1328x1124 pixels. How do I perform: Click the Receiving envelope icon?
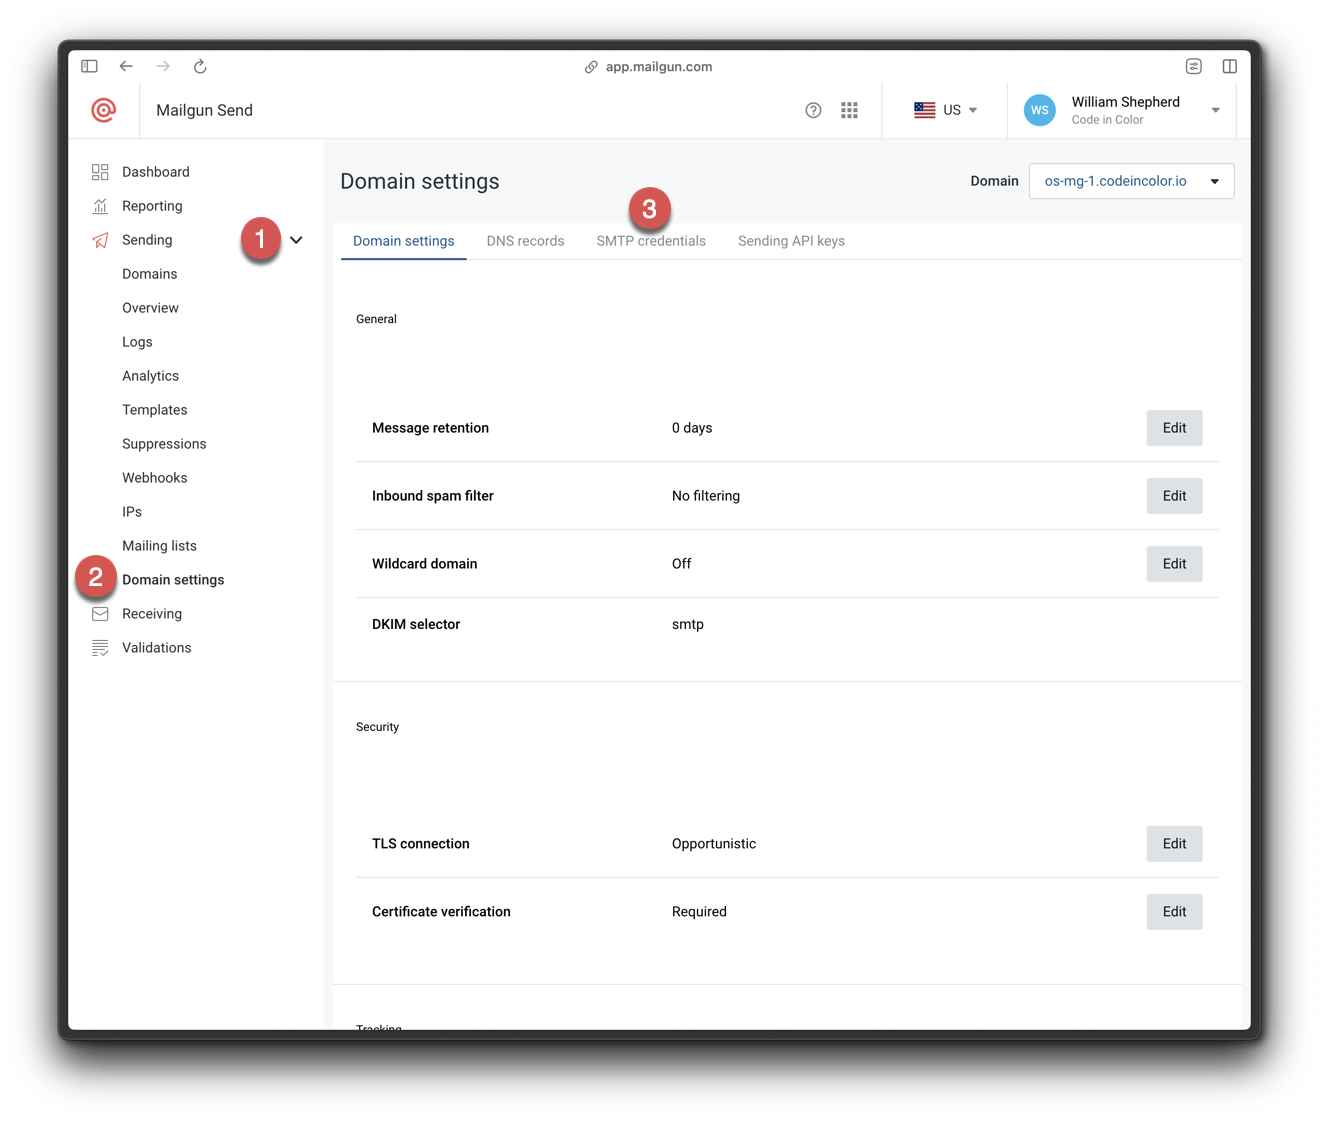(x=100, y=614)
